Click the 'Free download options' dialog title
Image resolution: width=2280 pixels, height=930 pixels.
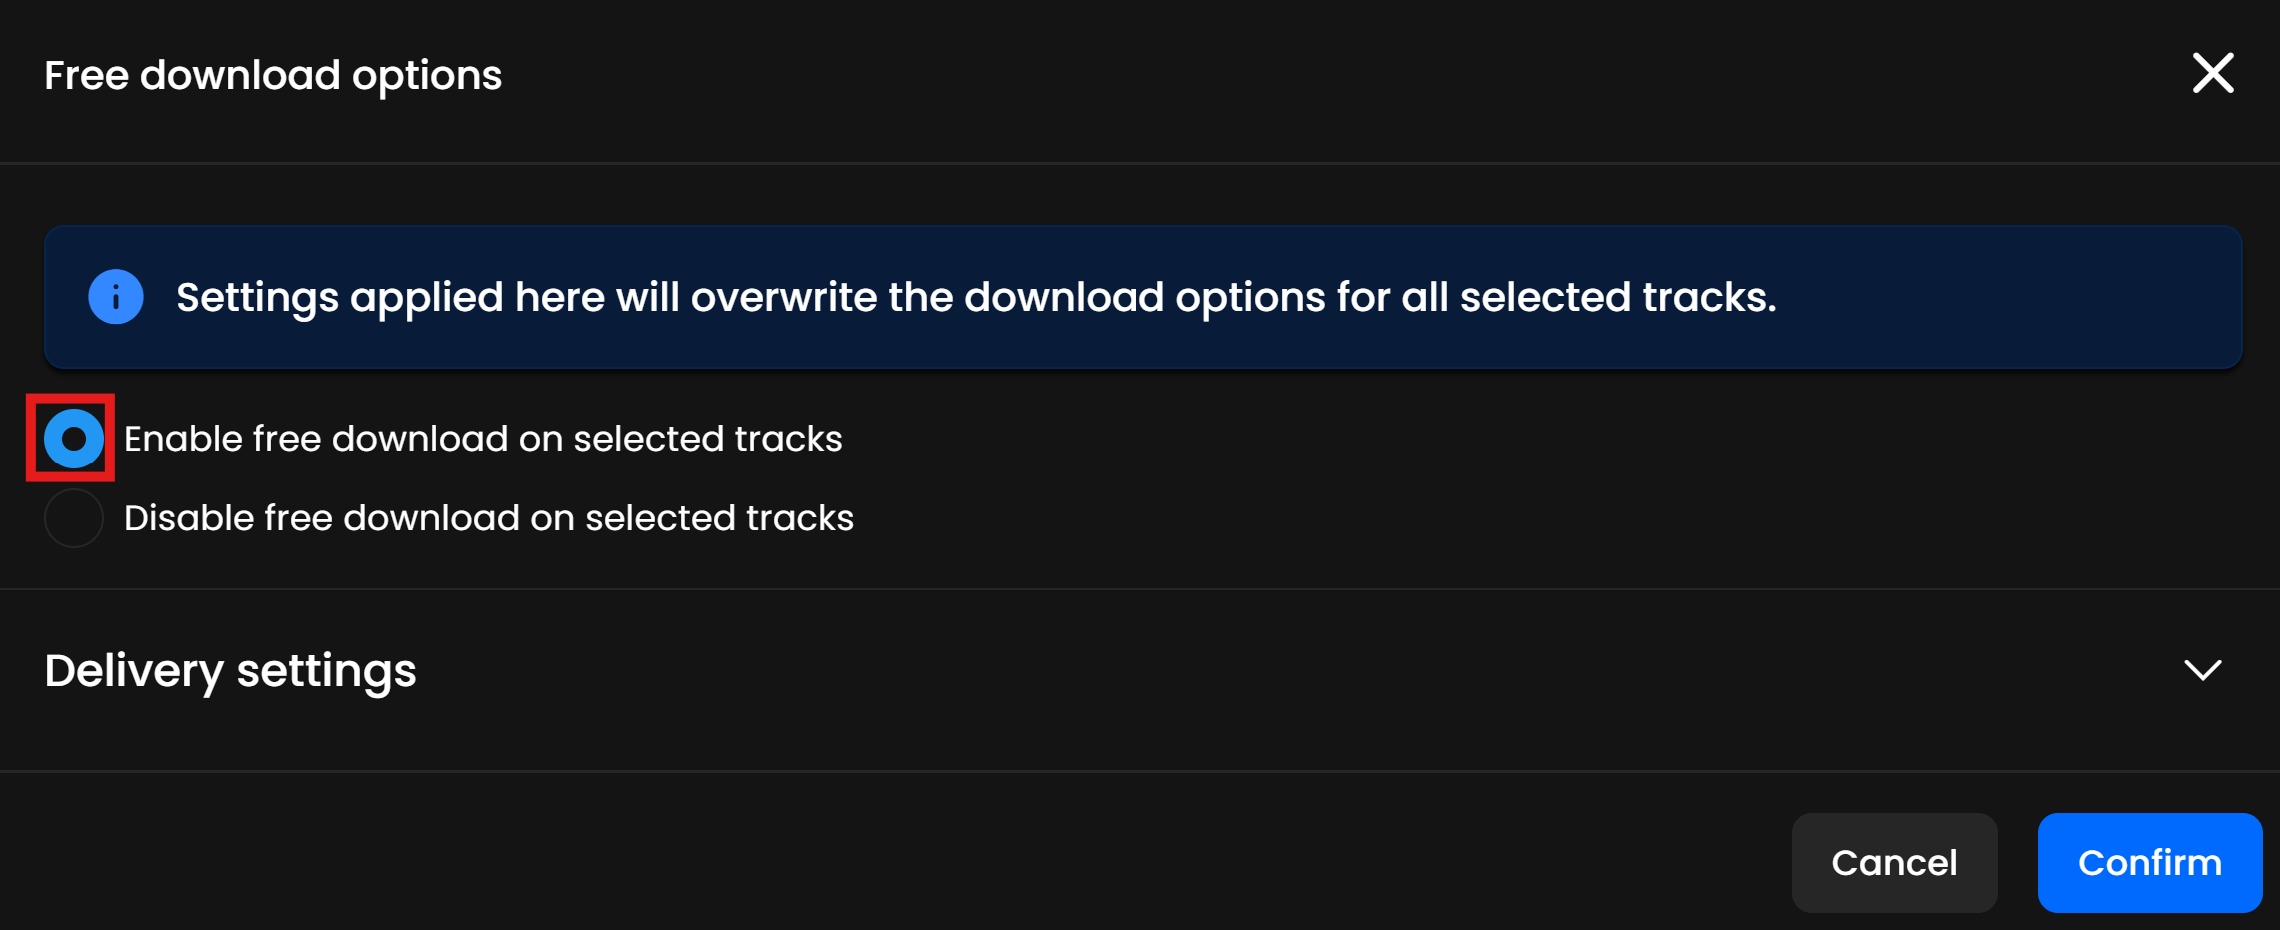(x=273, y=75)
